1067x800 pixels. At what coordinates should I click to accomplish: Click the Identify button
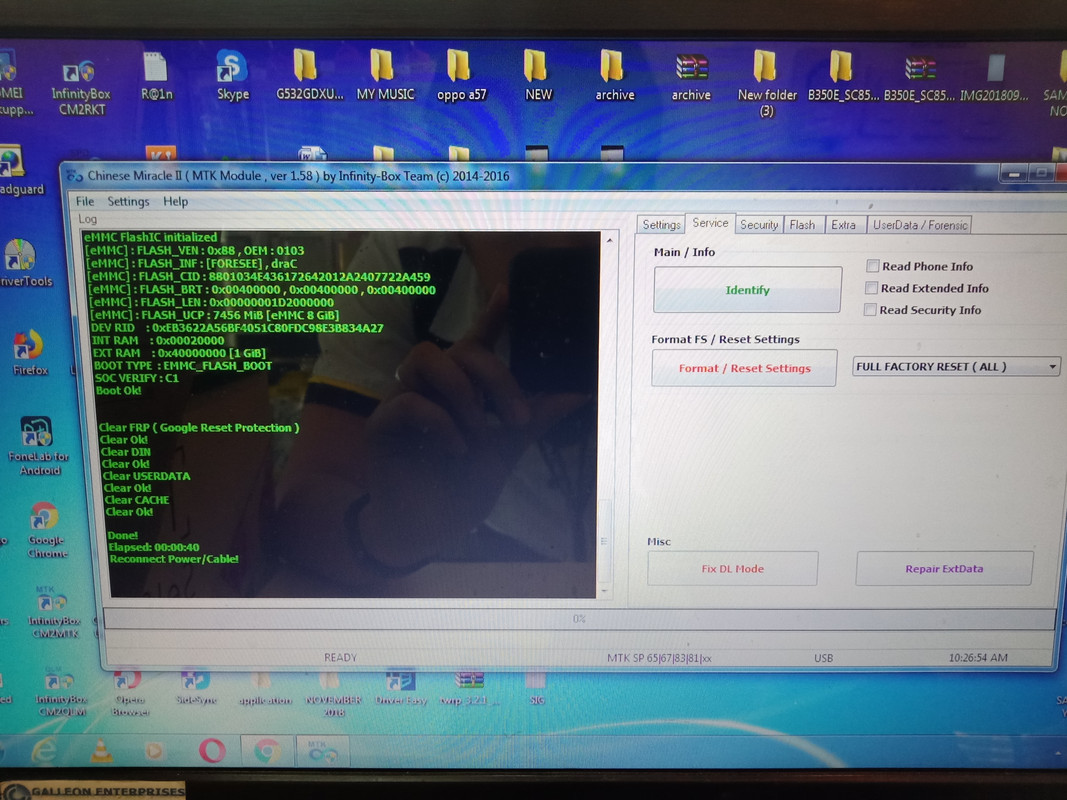point(747,290)
